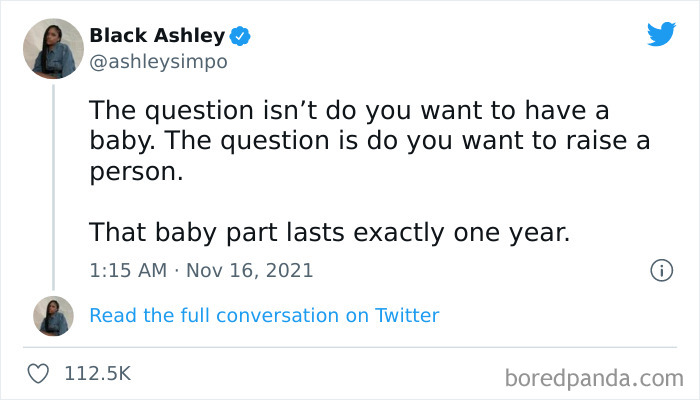Viewport: 700px width, 400px height.
Task: Click the word 'Read' in the conversation link
Action: [111, 315]
